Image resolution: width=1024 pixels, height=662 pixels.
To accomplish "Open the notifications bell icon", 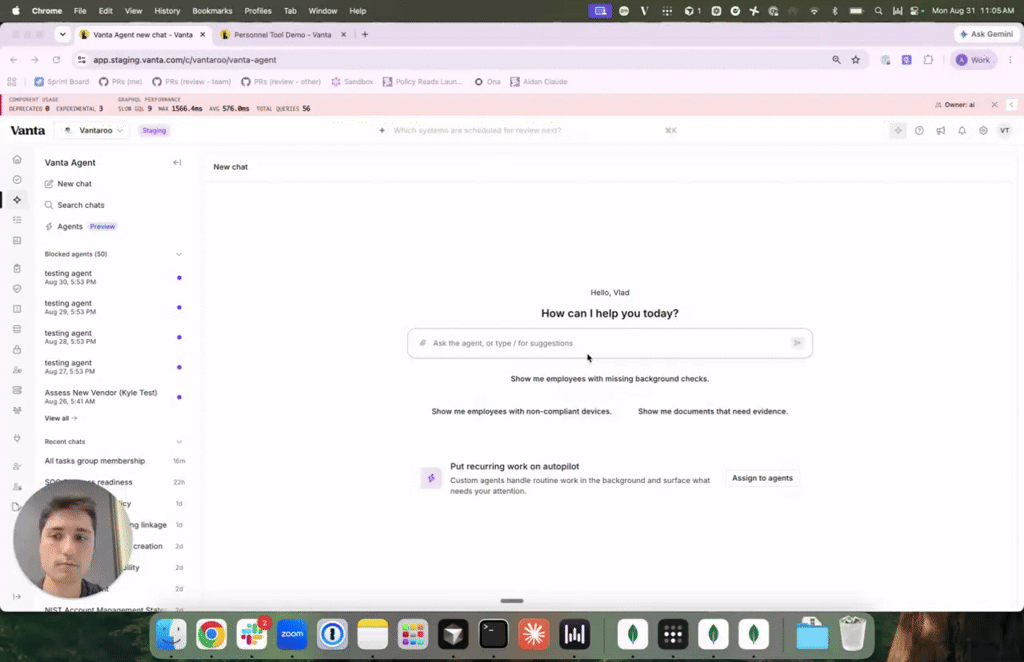I will (x=962, y=131).
